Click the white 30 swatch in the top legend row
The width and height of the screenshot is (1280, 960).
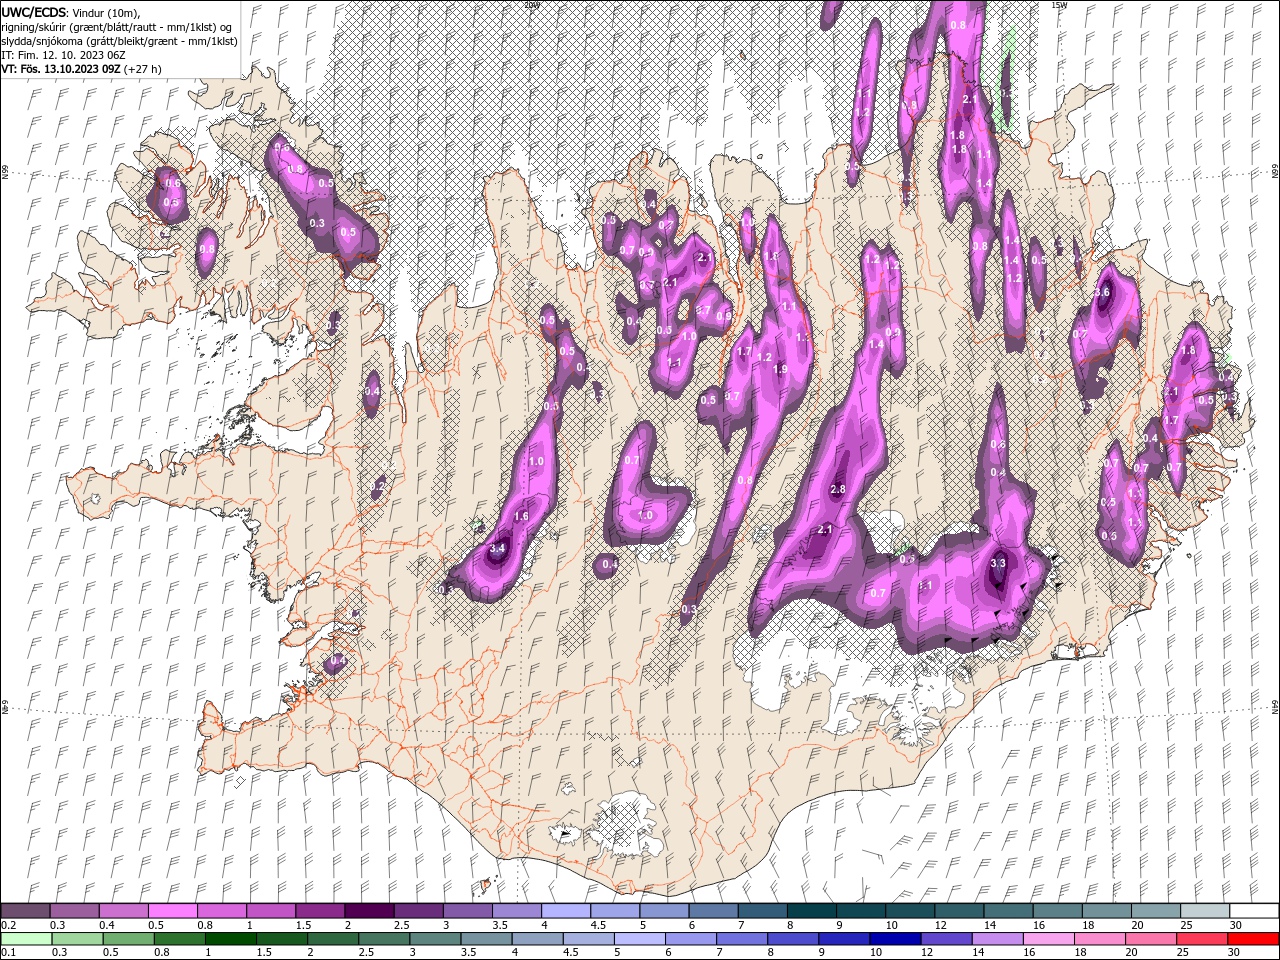click(1253, 911)
